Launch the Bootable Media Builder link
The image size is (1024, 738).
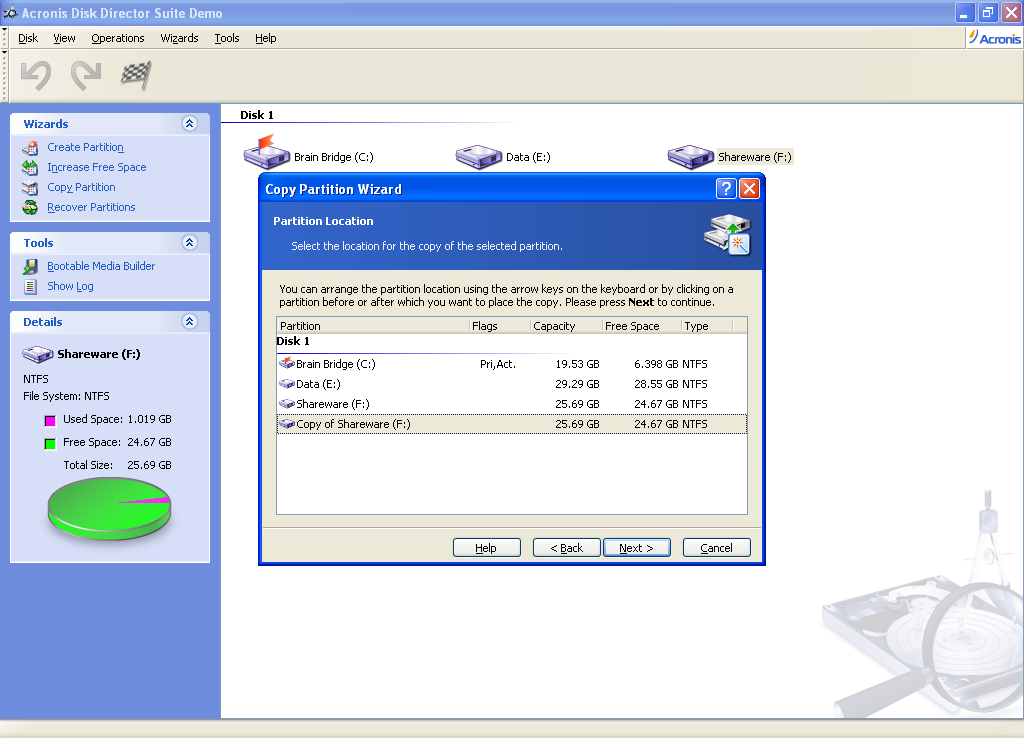(x=101, y=266)
